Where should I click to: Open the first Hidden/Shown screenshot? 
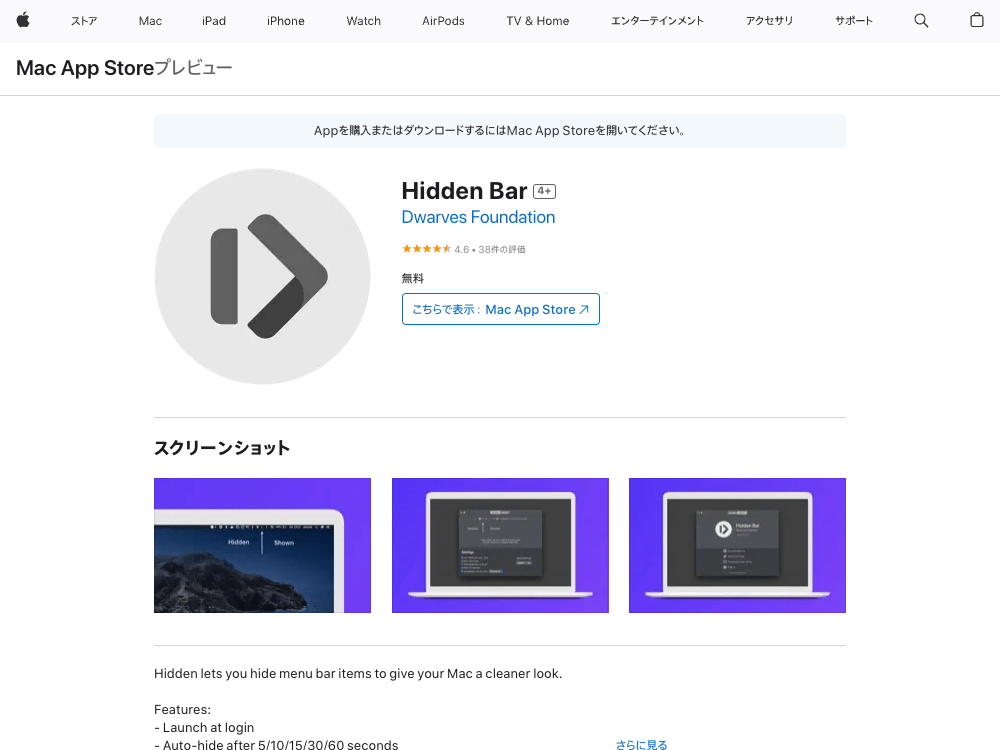262,545
